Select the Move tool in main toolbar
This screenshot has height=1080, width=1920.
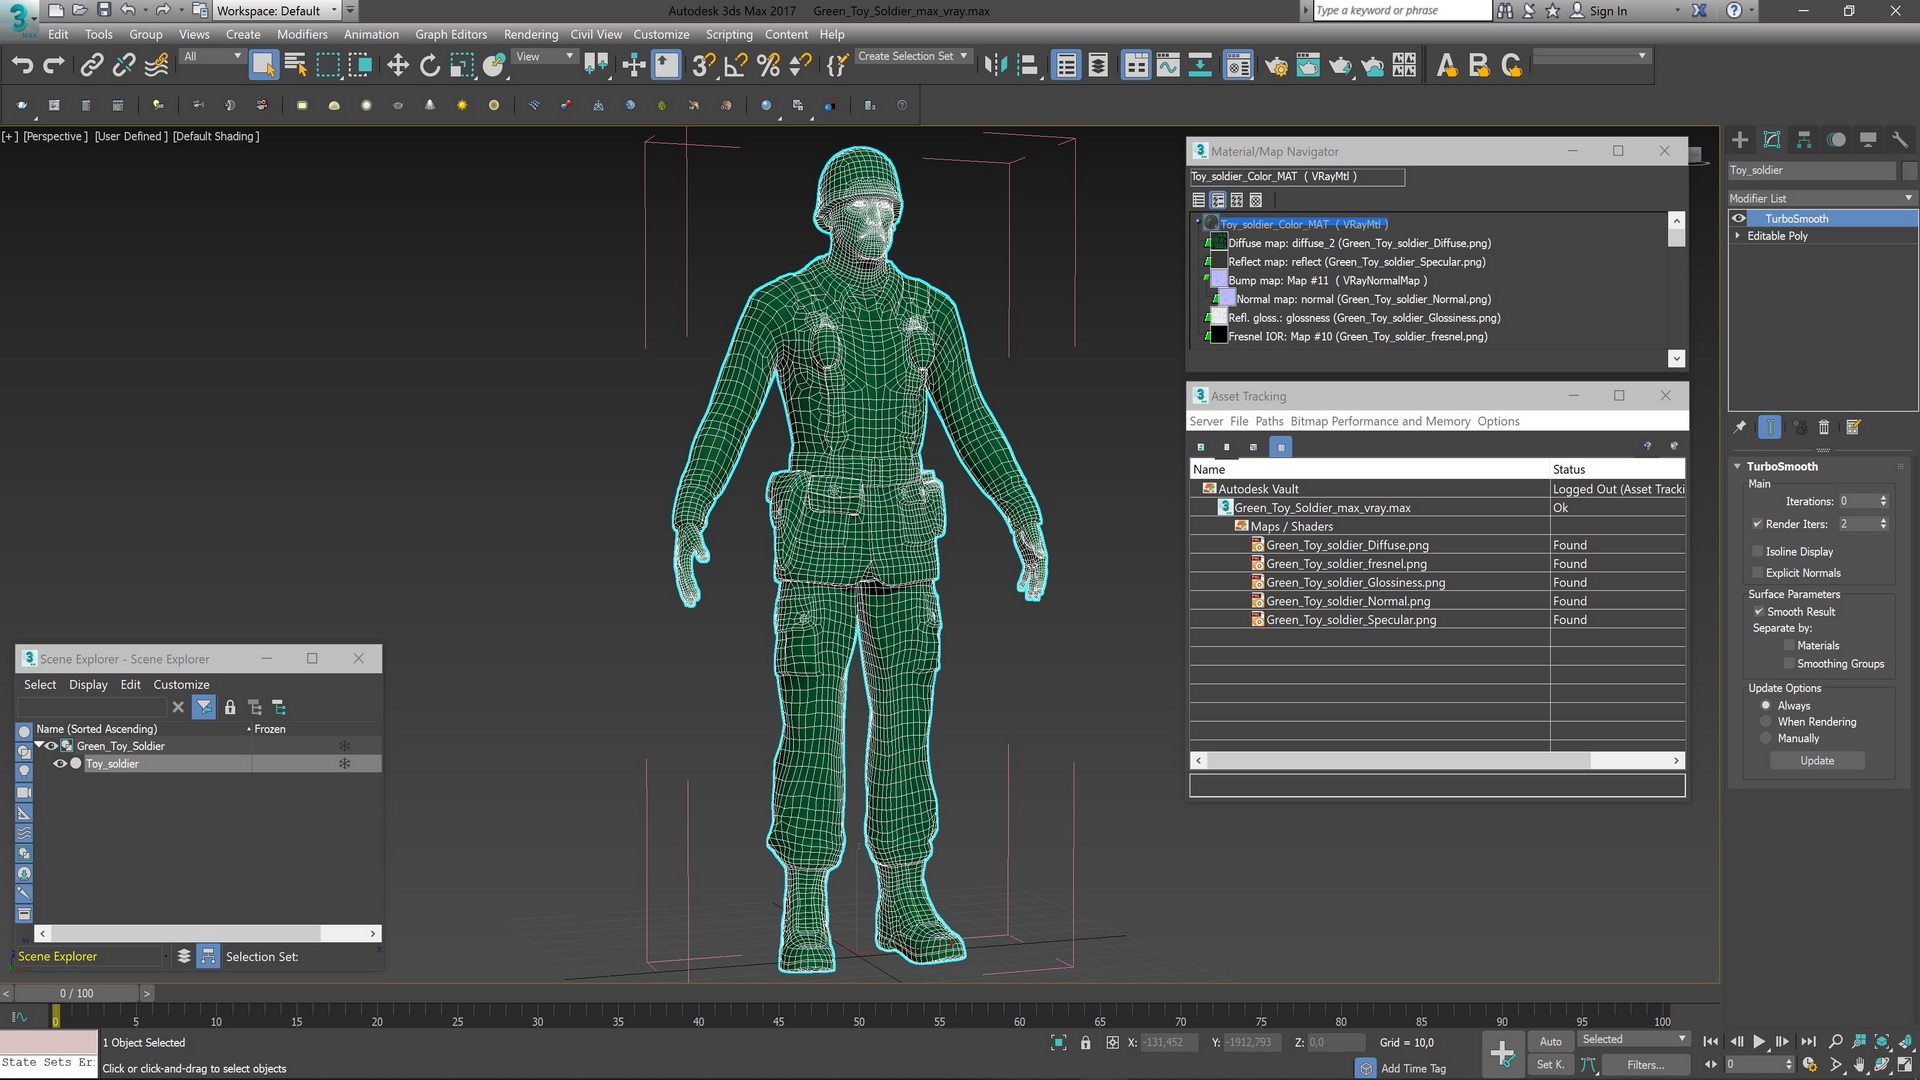[x=398, y=66]
